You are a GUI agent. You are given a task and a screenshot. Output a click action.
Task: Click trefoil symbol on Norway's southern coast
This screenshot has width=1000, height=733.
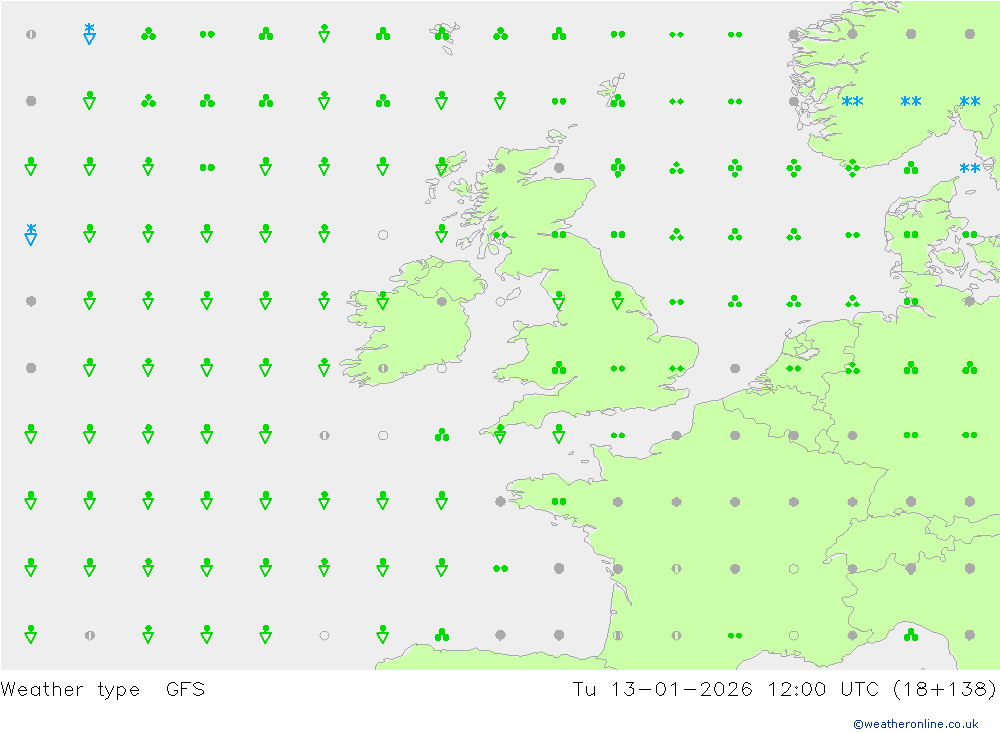tap(853, 168)
